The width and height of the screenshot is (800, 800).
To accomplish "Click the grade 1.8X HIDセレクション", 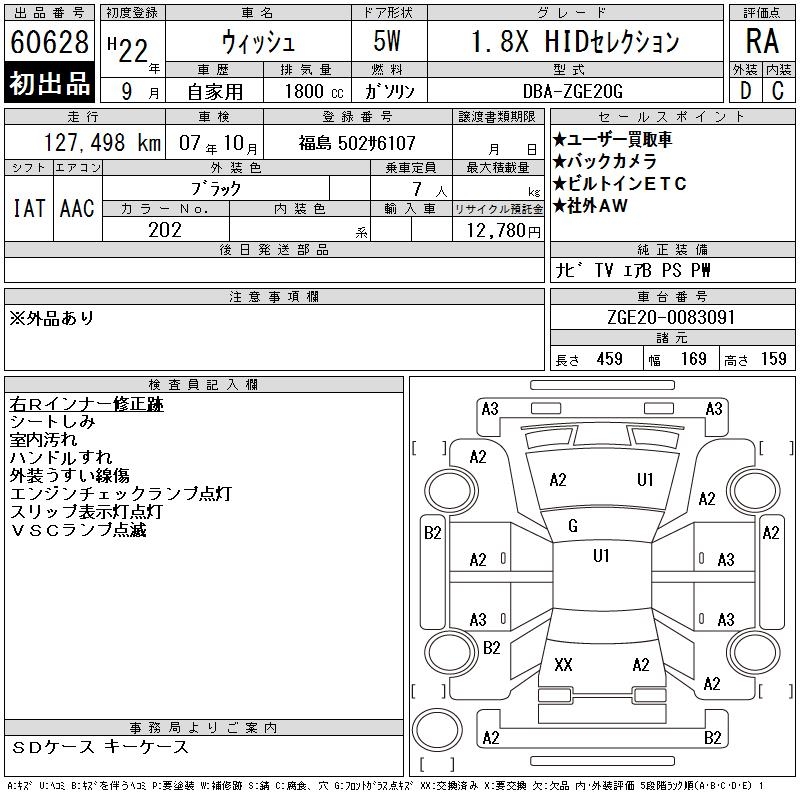I will pyautogui.click(x=575, y=41).
